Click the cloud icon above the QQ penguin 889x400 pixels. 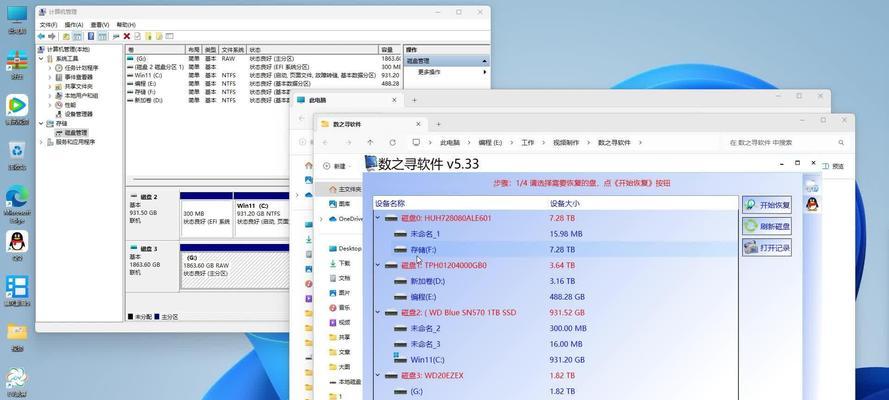click(812, 185)
